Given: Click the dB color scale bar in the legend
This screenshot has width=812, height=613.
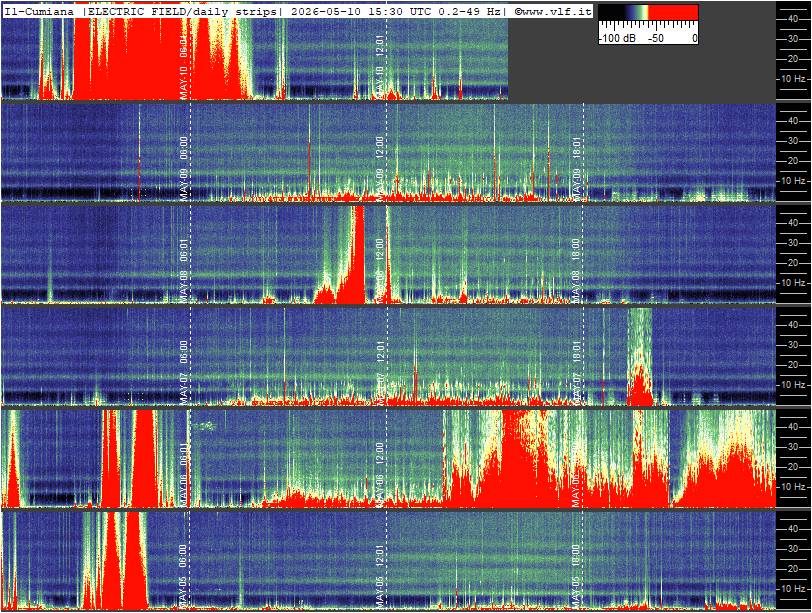Looking at the screenshot, I should tap(648, 13).
